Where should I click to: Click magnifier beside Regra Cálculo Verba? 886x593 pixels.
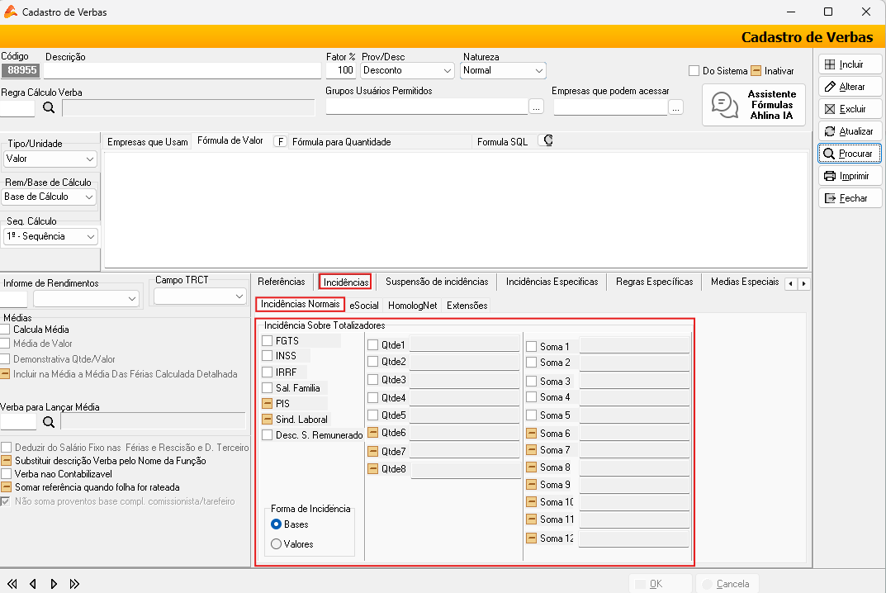click(x=49, y=107)
